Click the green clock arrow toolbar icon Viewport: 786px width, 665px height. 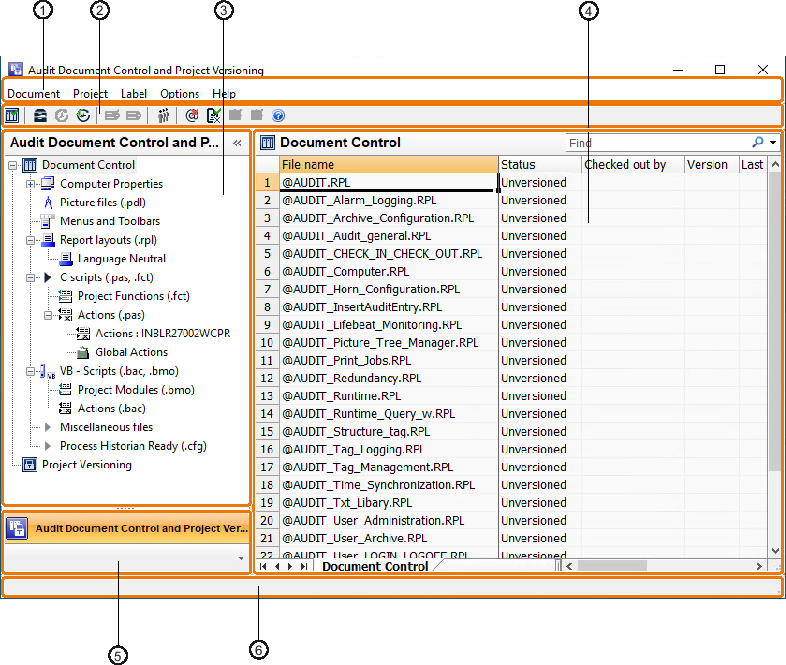coord(83,116)
